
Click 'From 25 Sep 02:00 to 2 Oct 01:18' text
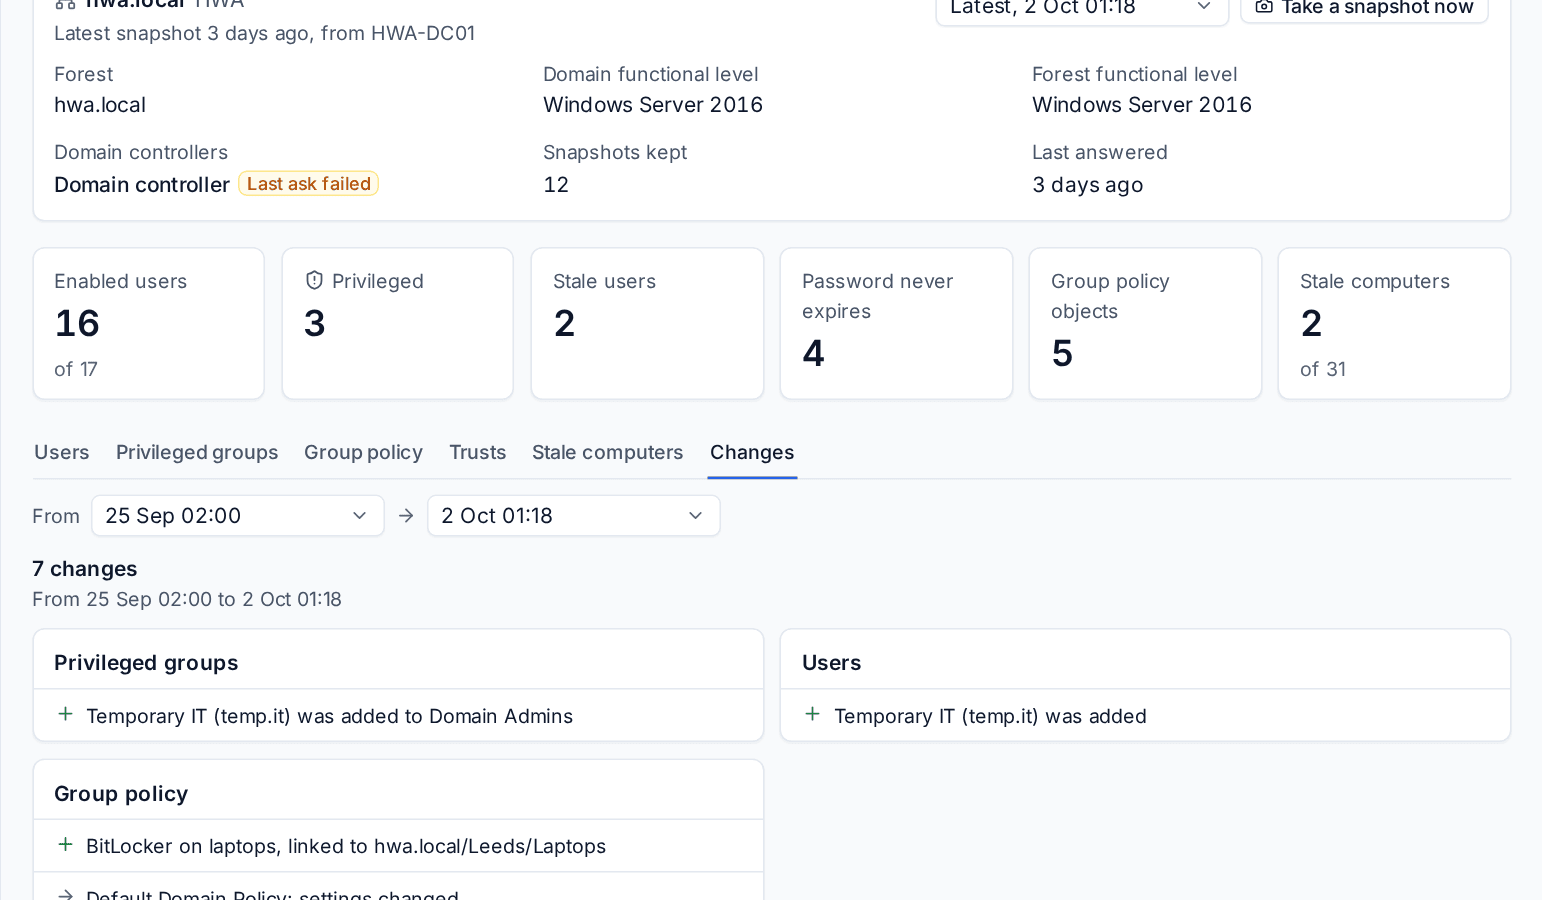[x=187, y=599]
